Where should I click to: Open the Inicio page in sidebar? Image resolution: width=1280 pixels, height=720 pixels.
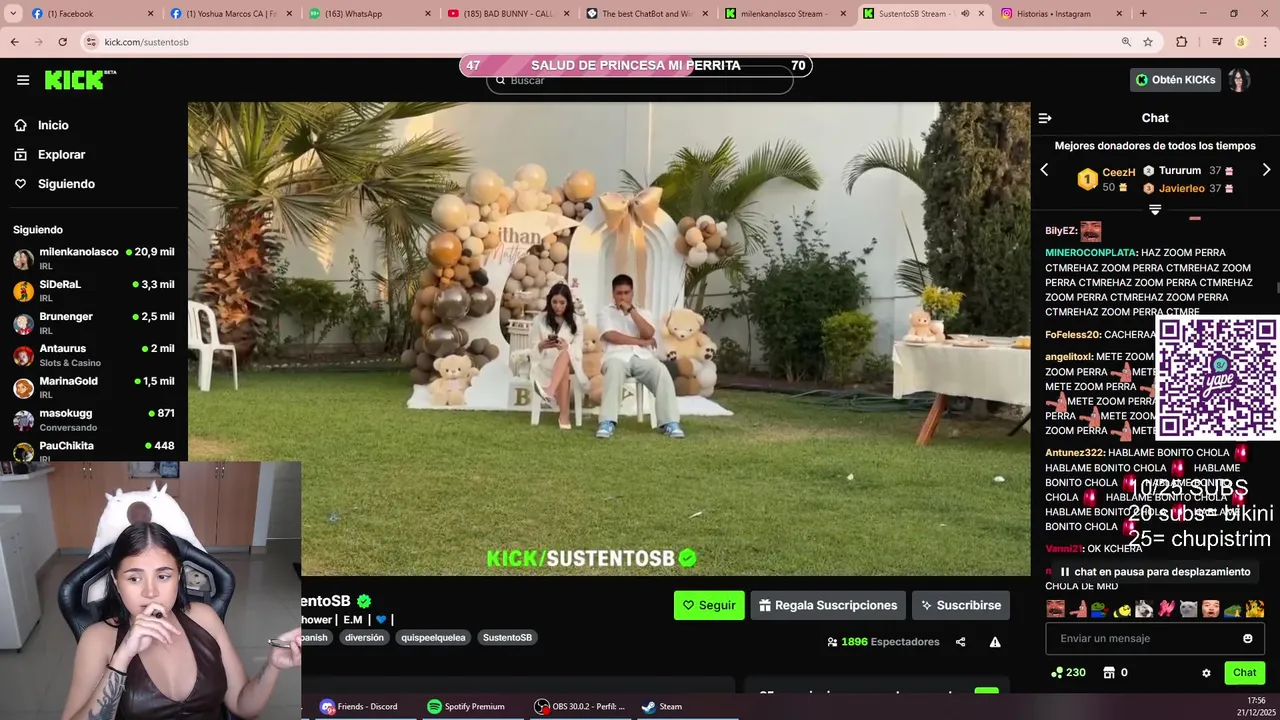tap(41, 125)
